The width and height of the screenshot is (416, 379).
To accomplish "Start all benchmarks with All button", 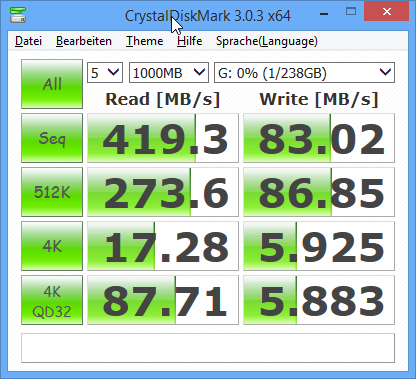I will pyautogui.click(x=52, y=84).
